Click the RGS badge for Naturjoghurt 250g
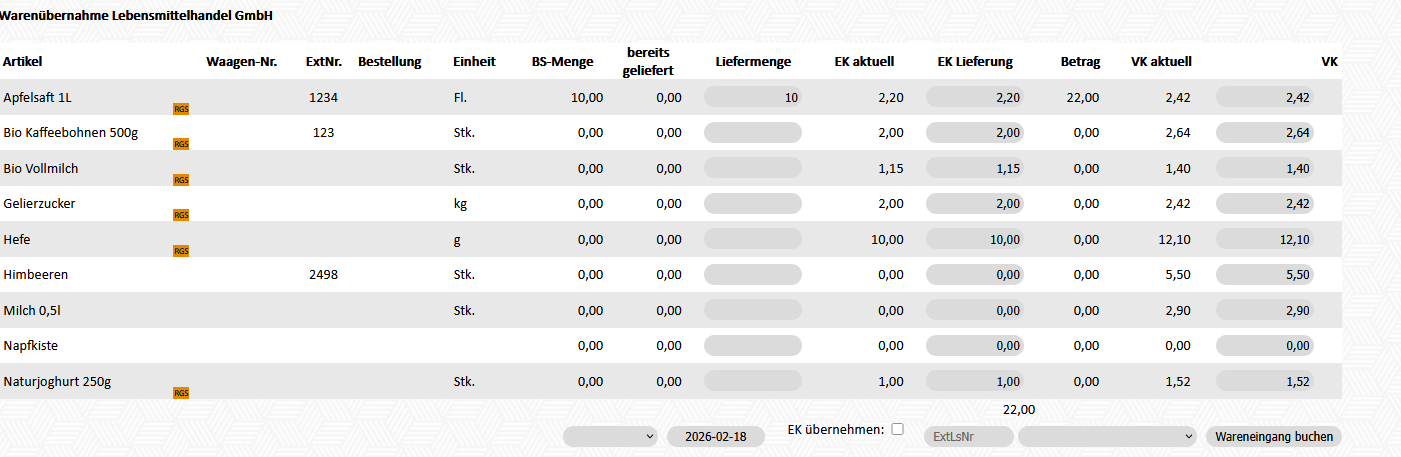The image size is (1401, 457). coord(181,393)
